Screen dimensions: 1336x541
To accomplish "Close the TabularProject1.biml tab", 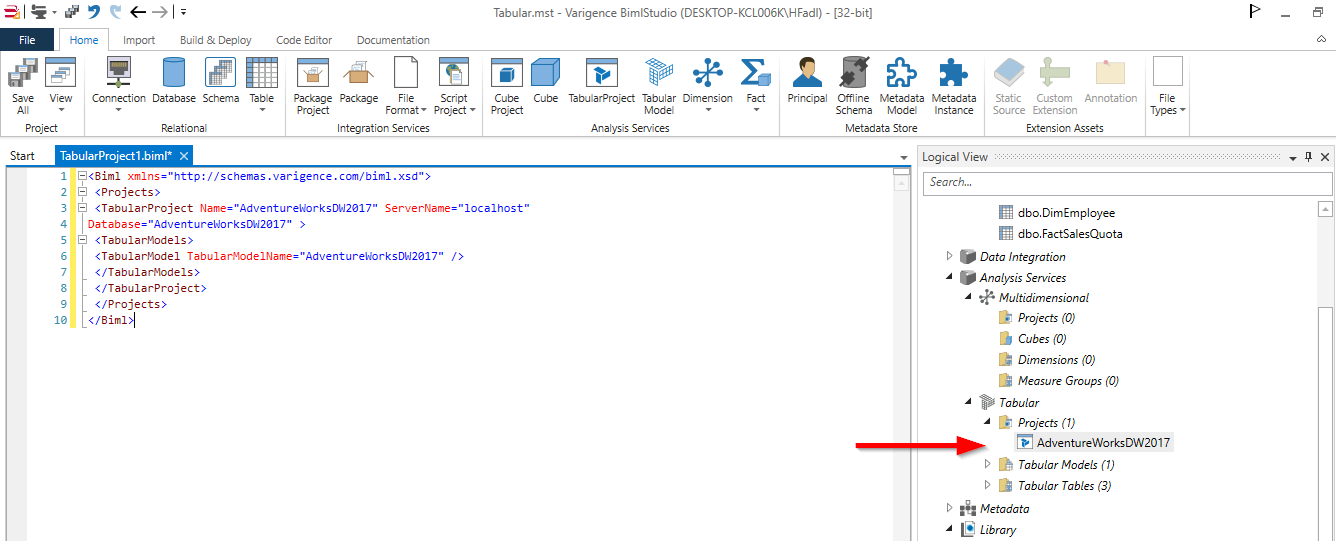I will (184, 156).
